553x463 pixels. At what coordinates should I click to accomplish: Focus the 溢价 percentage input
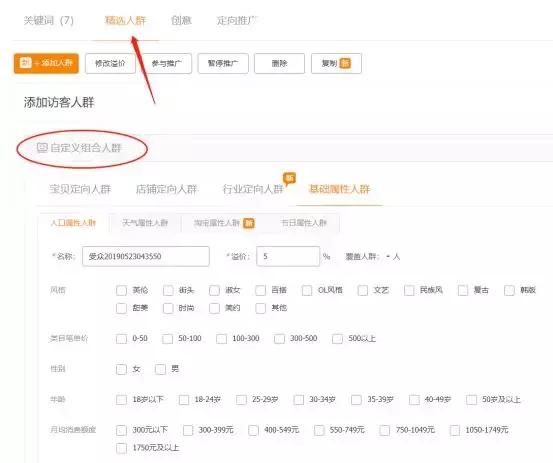(x=288, y=256)
